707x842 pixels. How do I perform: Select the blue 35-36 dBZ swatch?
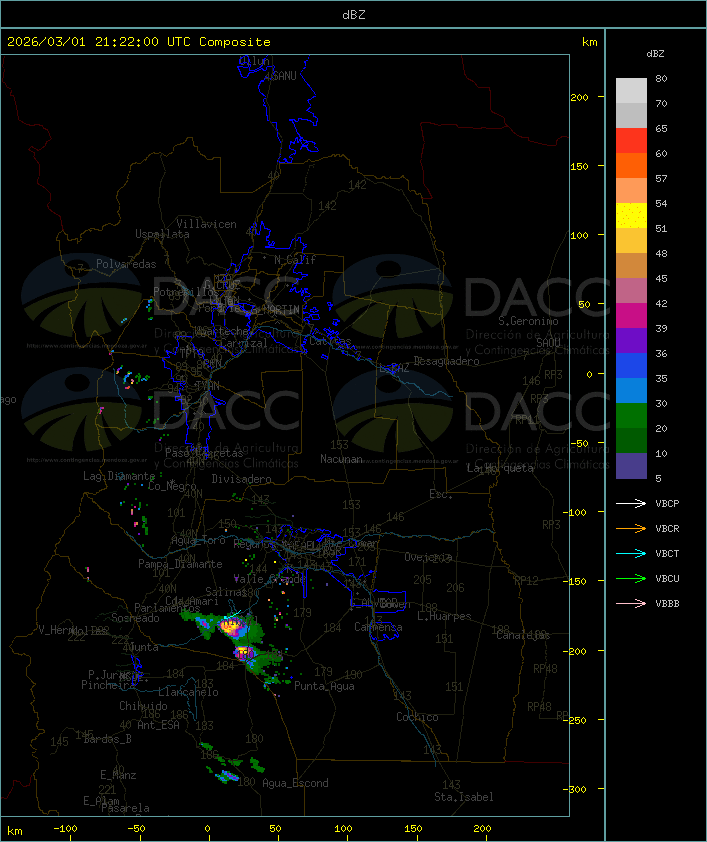click(x=631, y=366)
